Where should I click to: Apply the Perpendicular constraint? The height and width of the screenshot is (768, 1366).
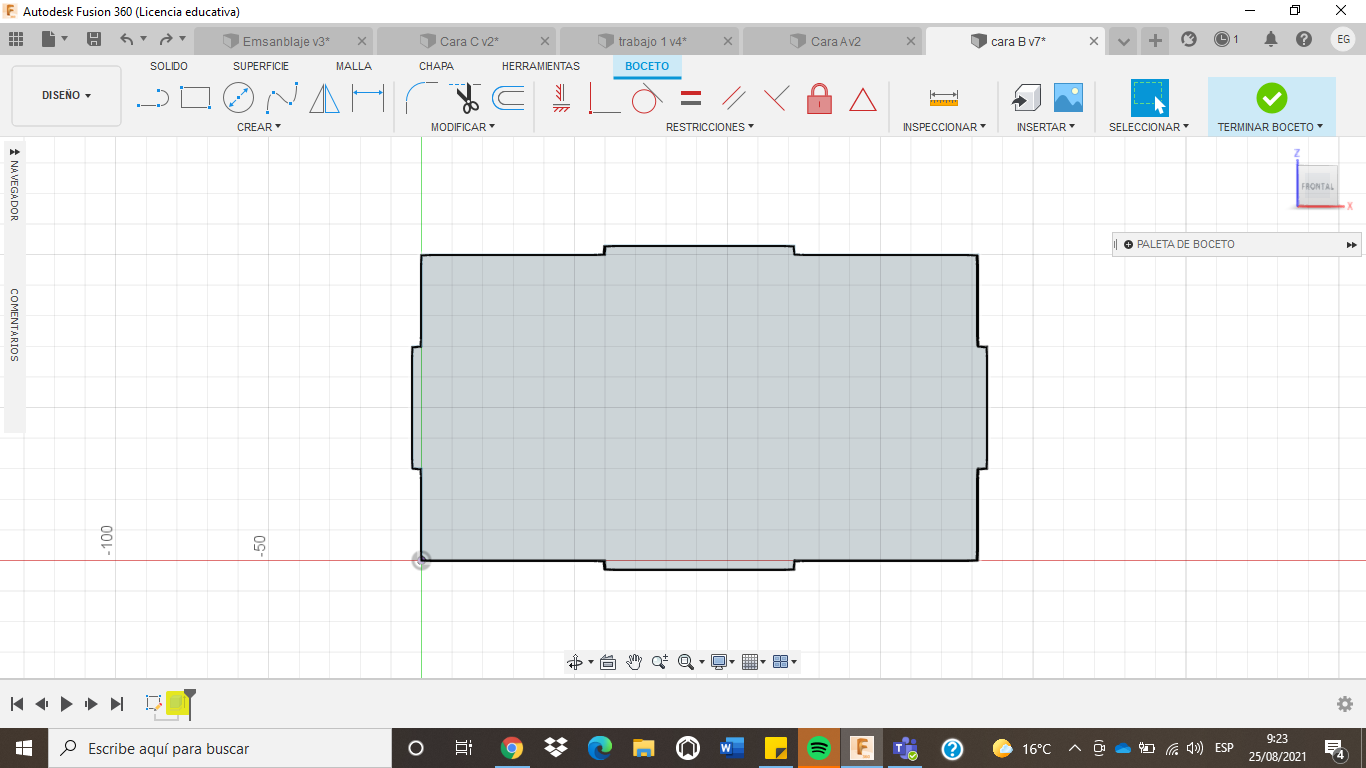[776, 99]
